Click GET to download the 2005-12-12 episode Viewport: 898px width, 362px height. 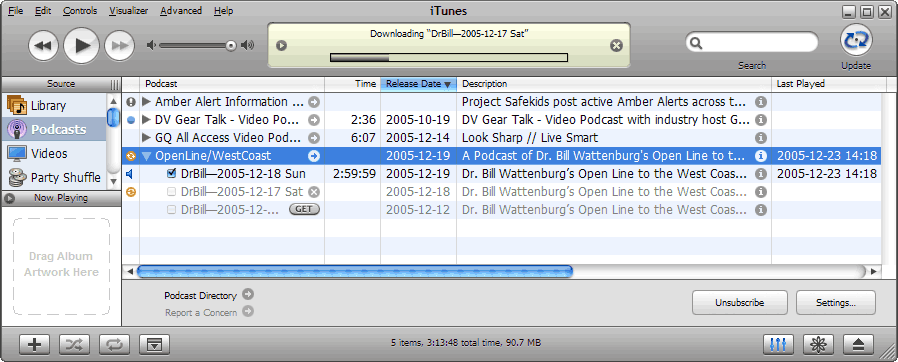[x=304, y=209]
